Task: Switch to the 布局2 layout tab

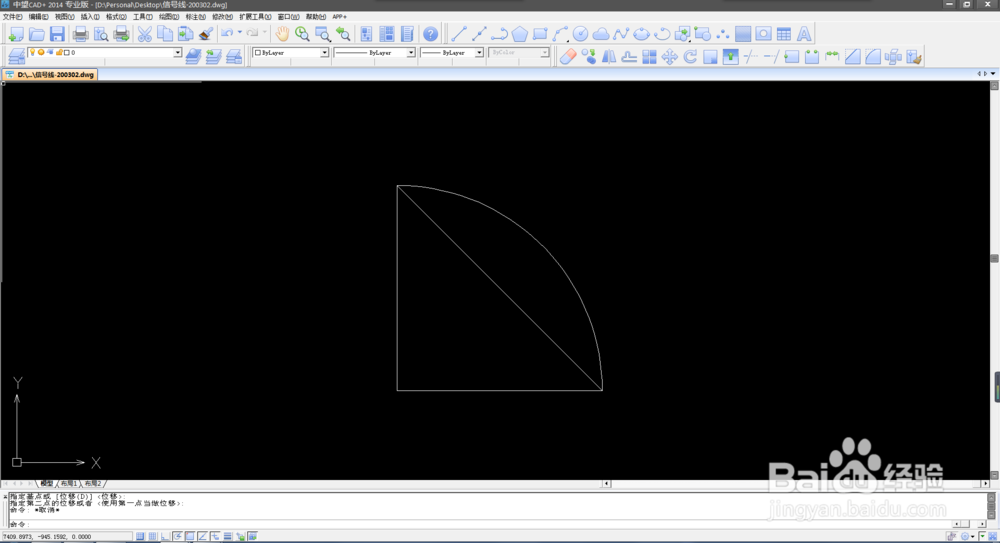Action: 93,484
